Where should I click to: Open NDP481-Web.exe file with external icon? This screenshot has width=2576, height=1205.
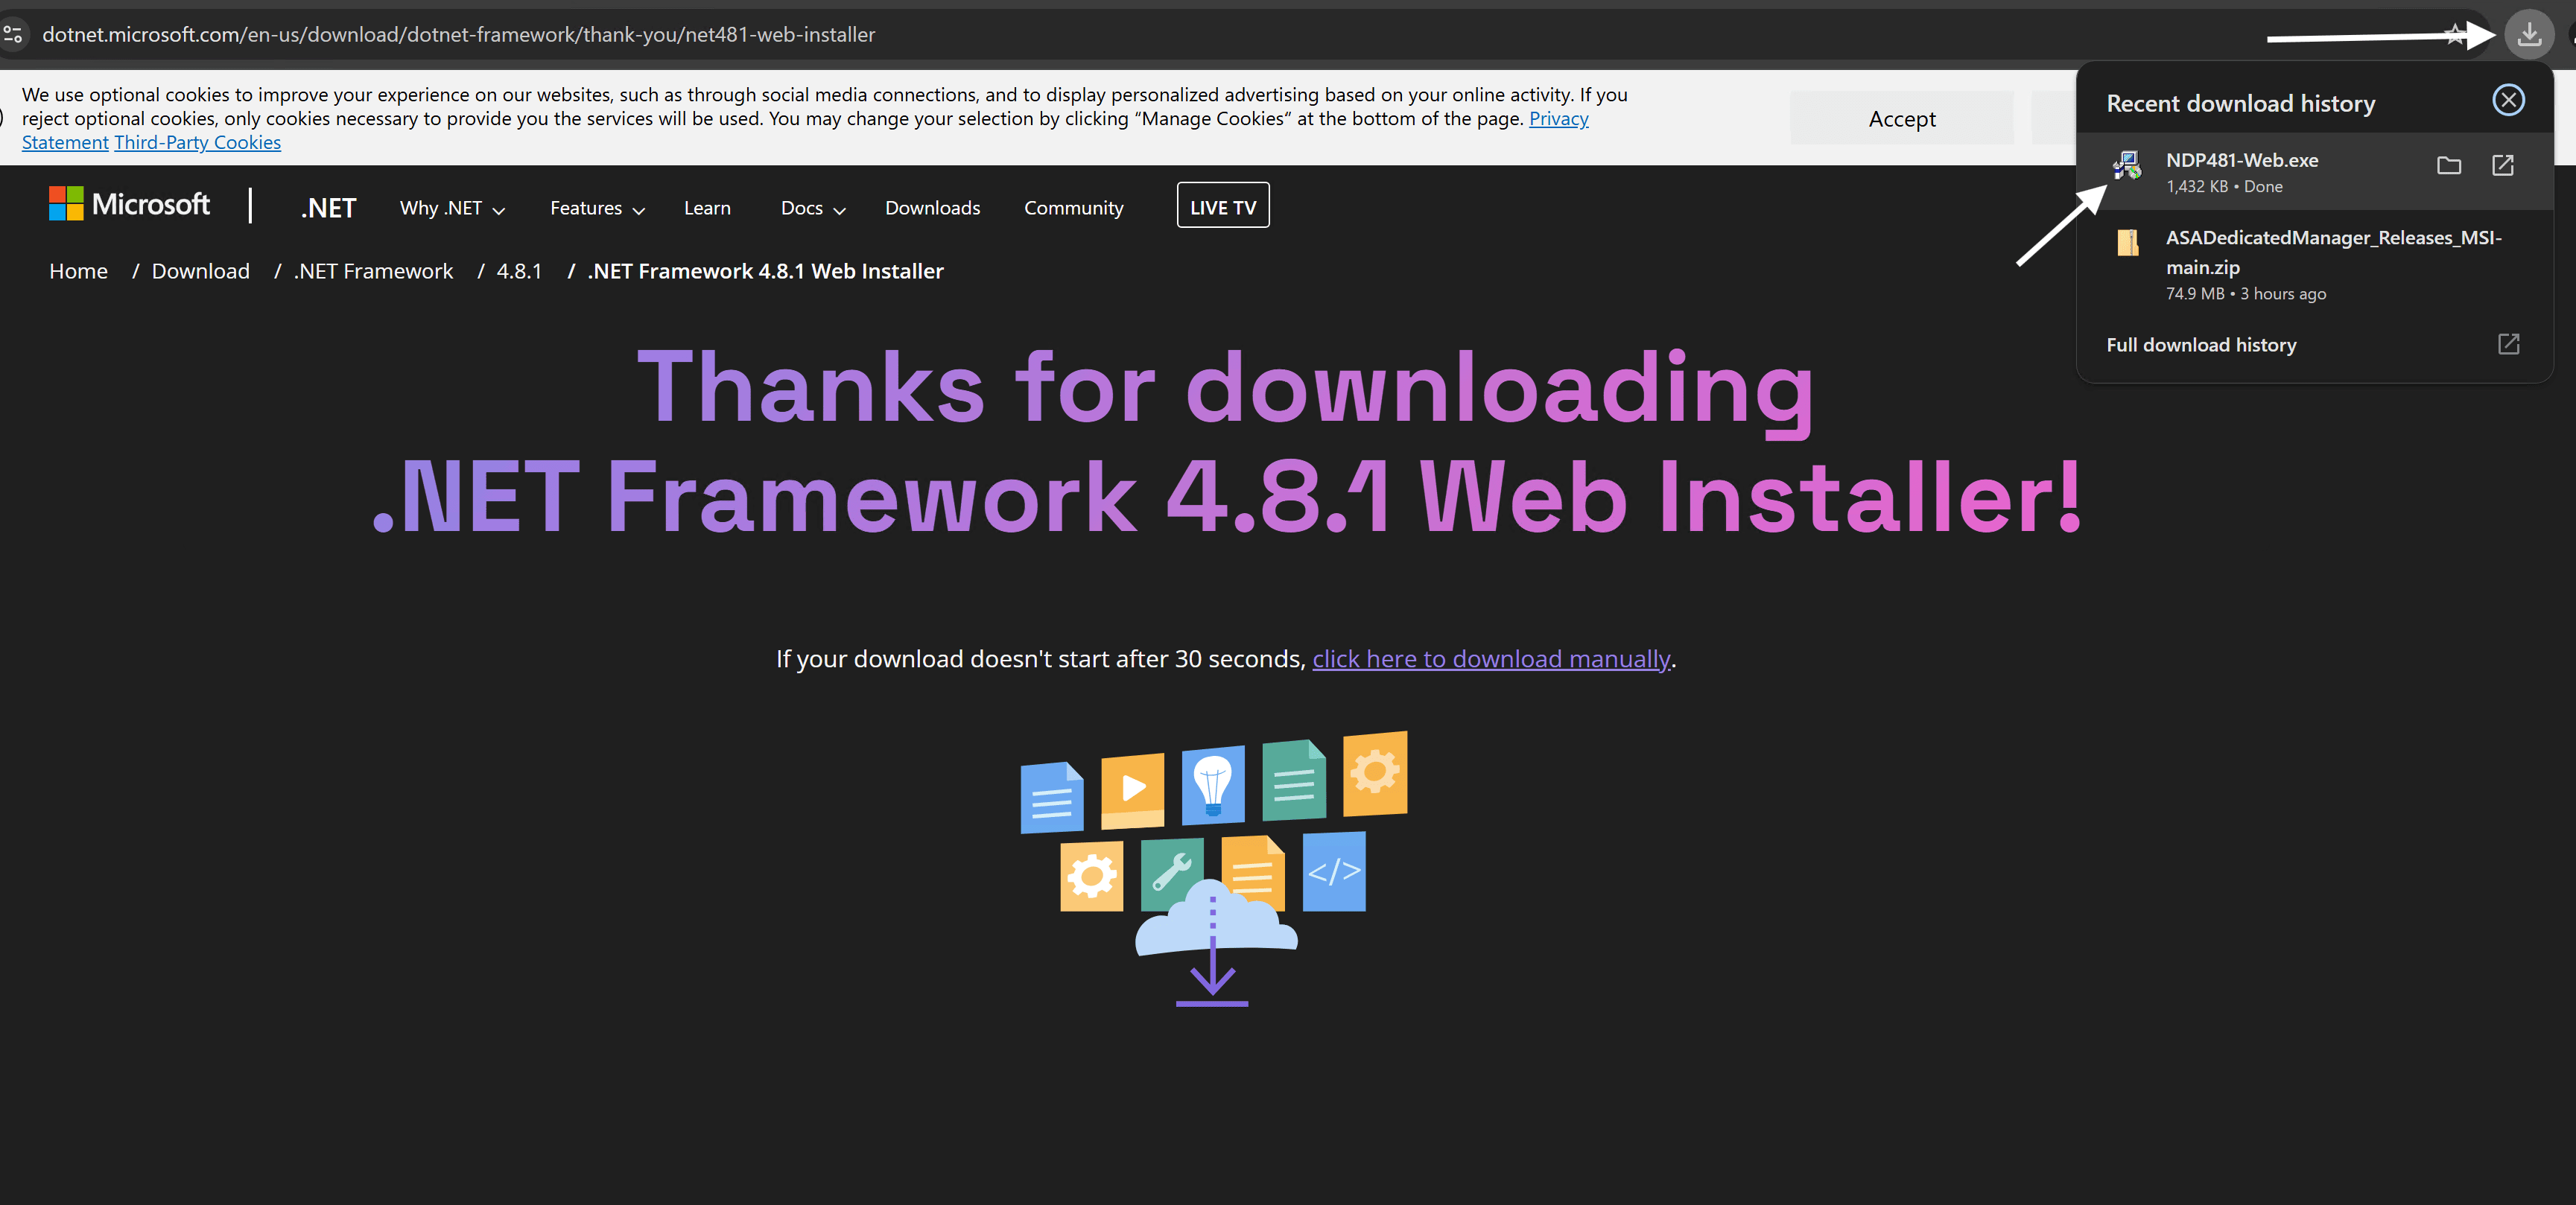point(2502,166)
